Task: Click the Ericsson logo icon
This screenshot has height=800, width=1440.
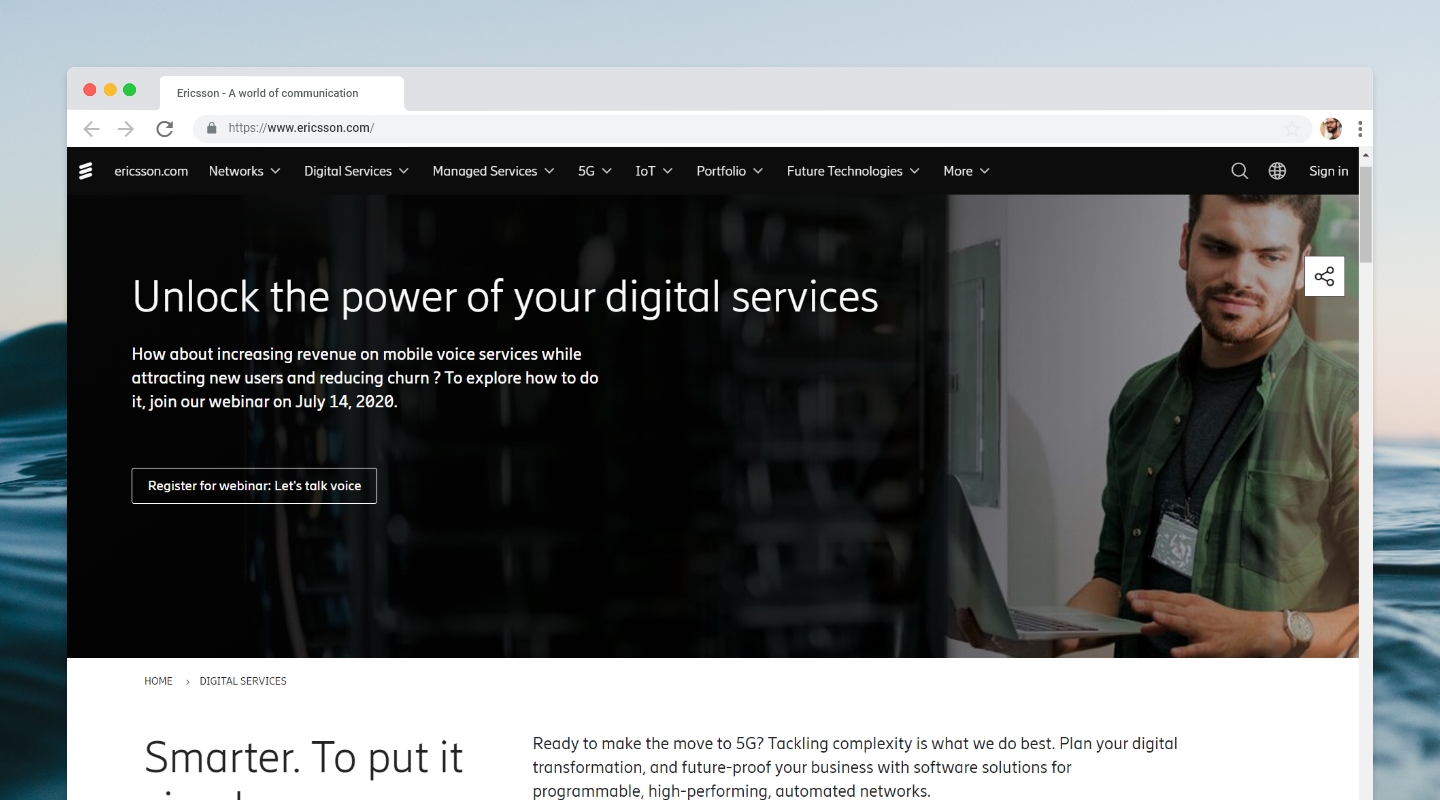Action: coord(86,171)
